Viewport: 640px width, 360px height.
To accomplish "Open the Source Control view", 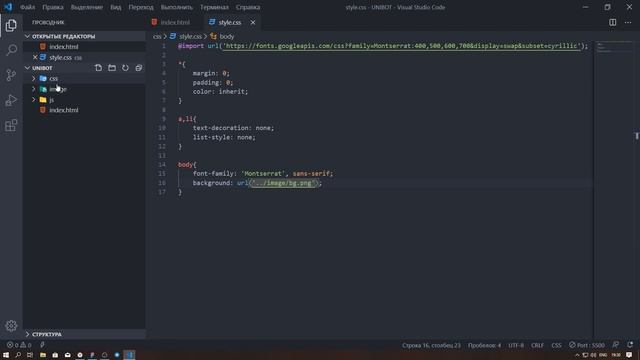I will coord(11,75).
